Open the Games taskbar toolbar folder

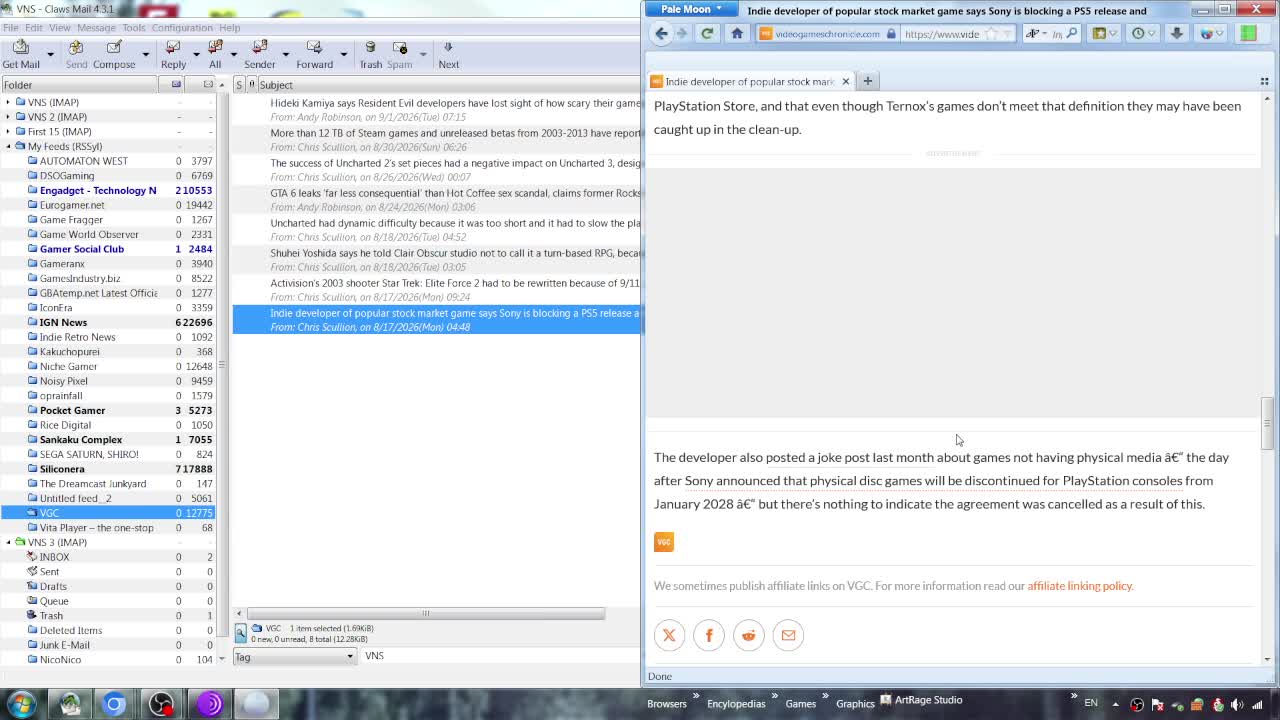point(800,704)
